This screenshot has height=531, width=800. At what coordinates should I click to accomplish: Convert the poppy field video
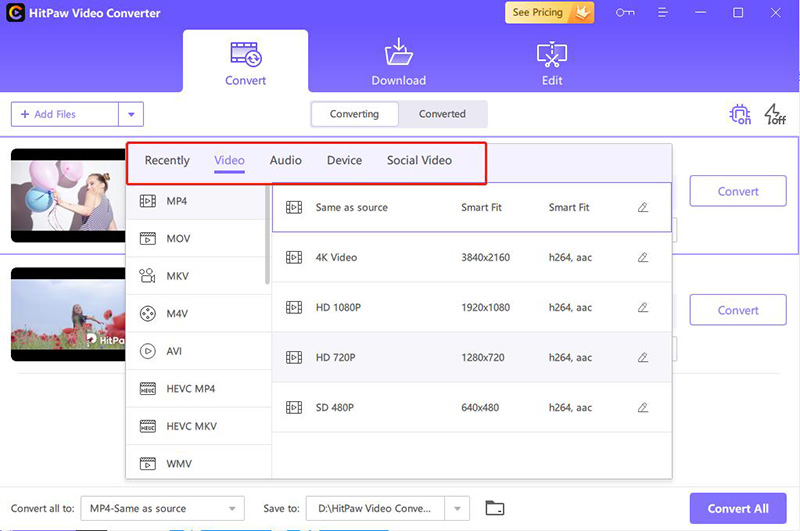pos(738,310)
